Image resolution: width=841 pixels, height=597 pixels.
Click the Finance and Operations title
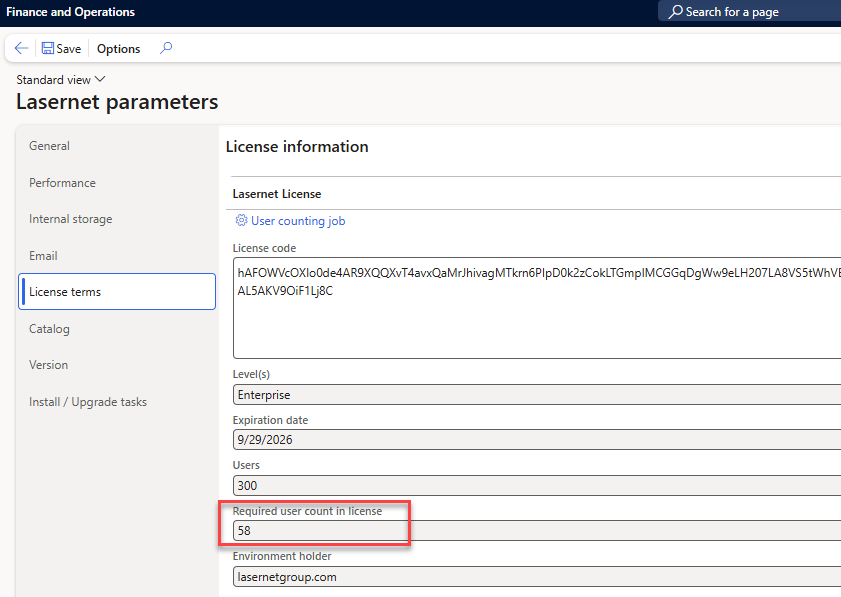pyautogui.click(x=70, y=12)
